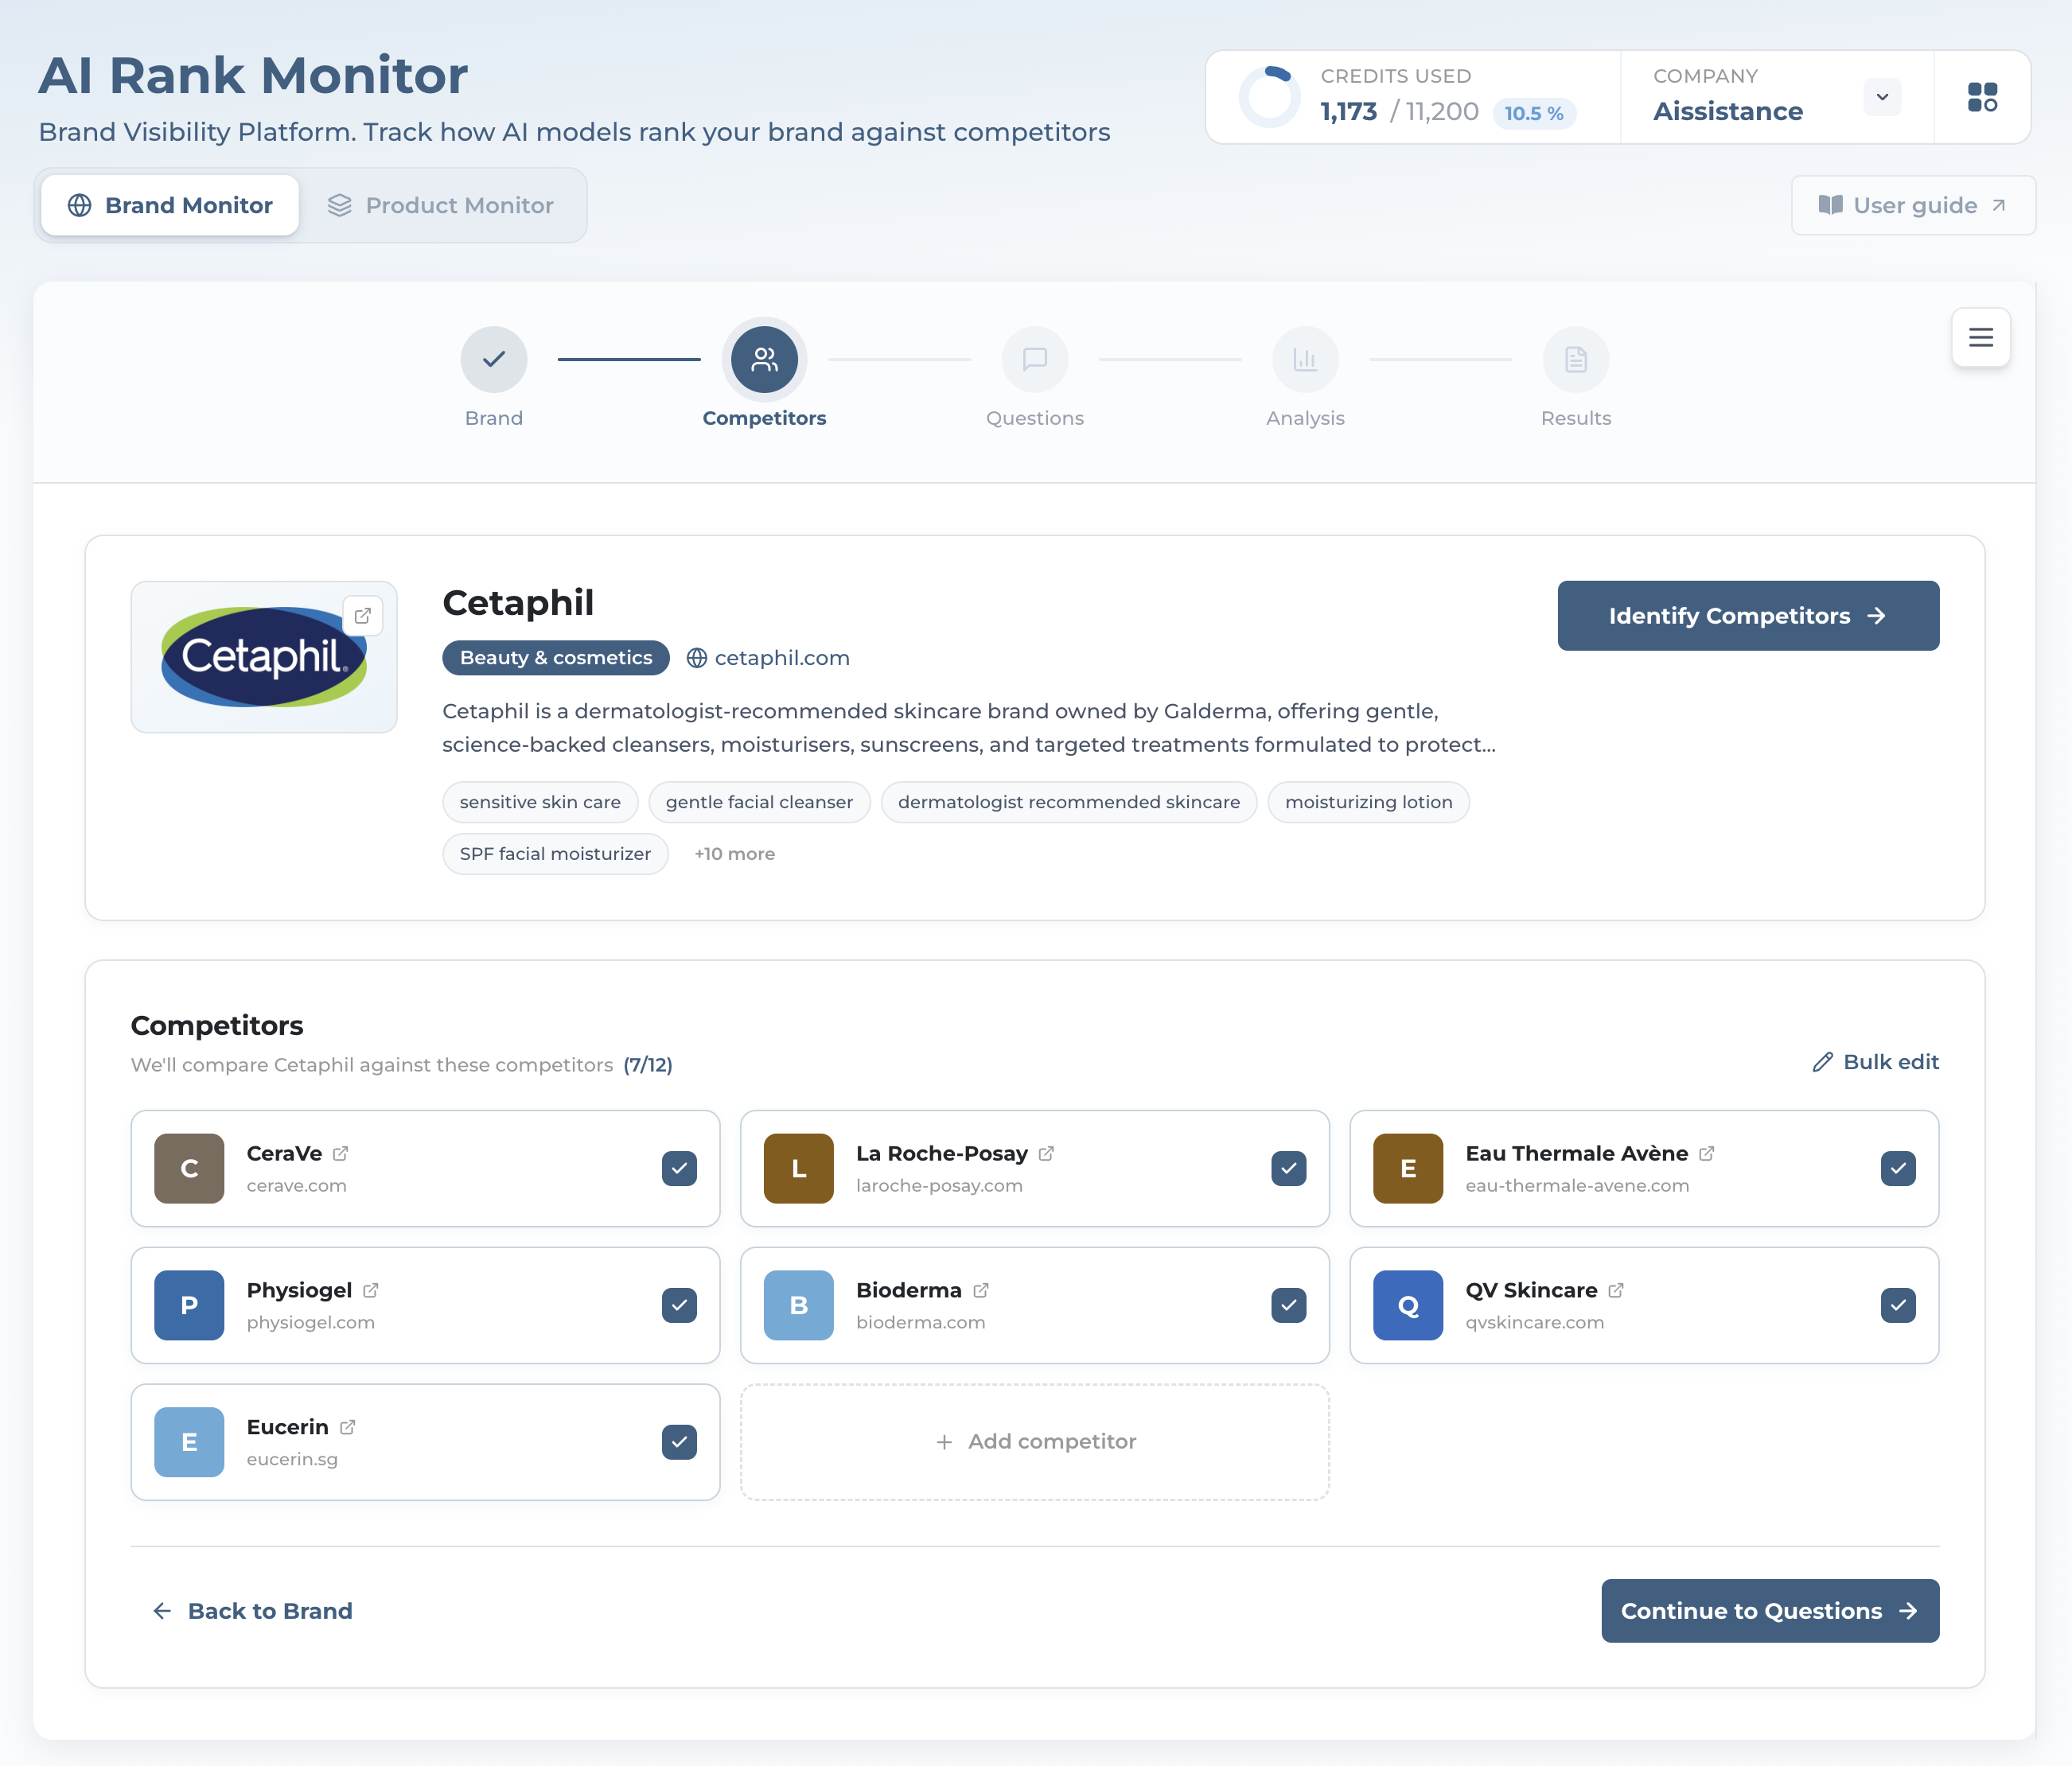Click the 'laroche-posay.com' domain text
This screenshot has width=2072, height=1766.
click(939, 1185)
